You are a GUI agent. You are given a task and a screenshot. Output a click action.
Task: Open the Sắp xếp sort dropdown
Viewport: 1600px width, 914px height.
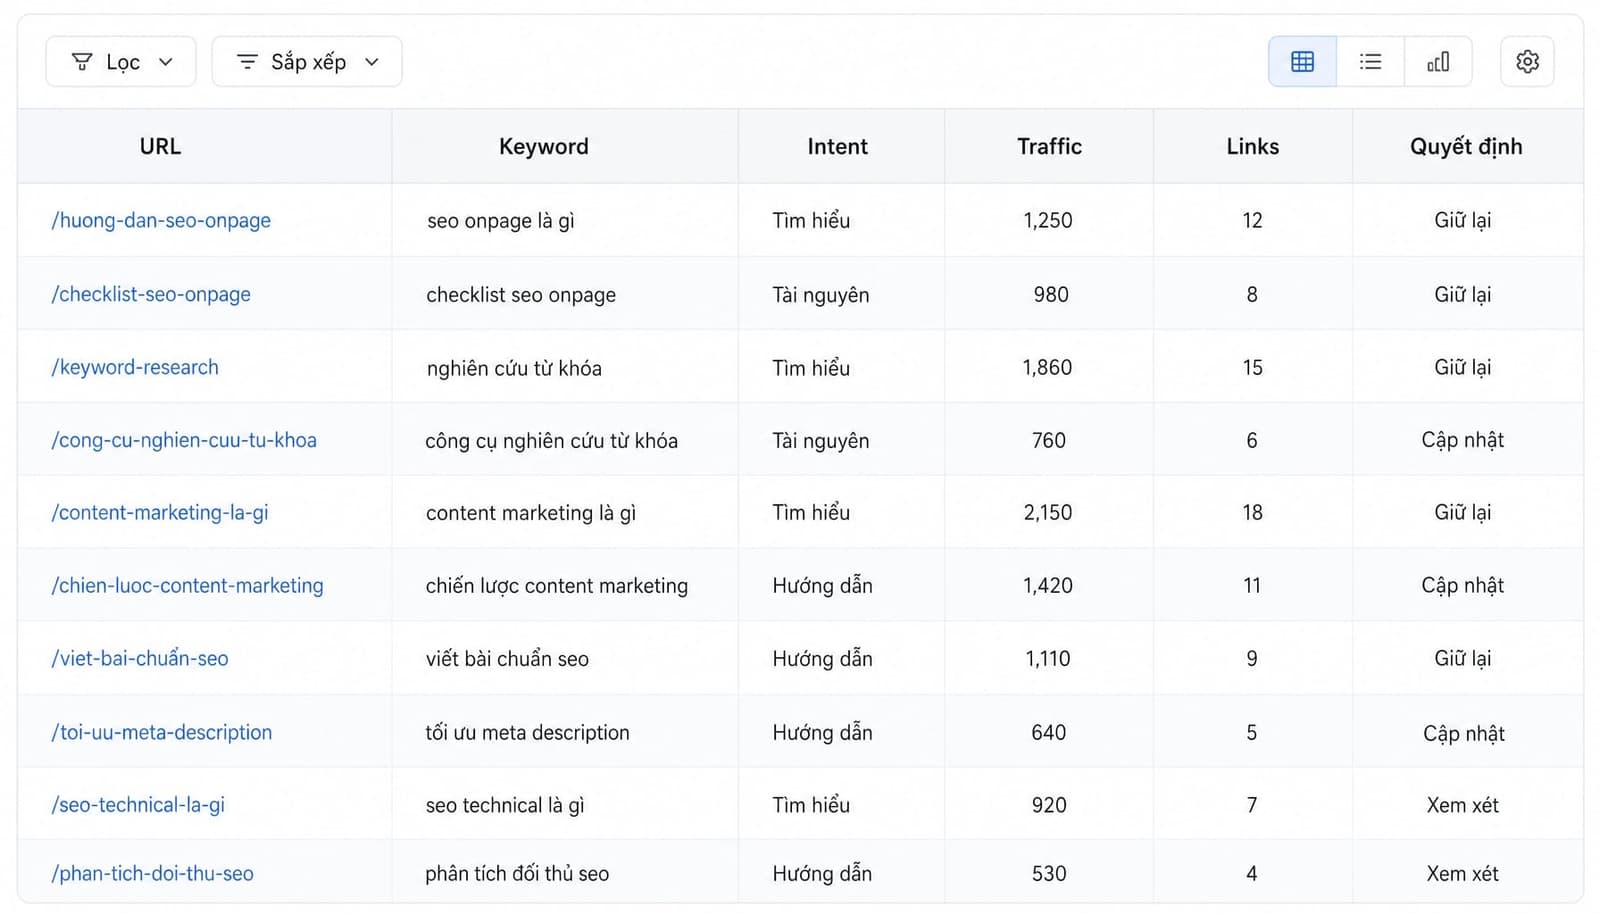pyautogui.click(x=307, y=62)
